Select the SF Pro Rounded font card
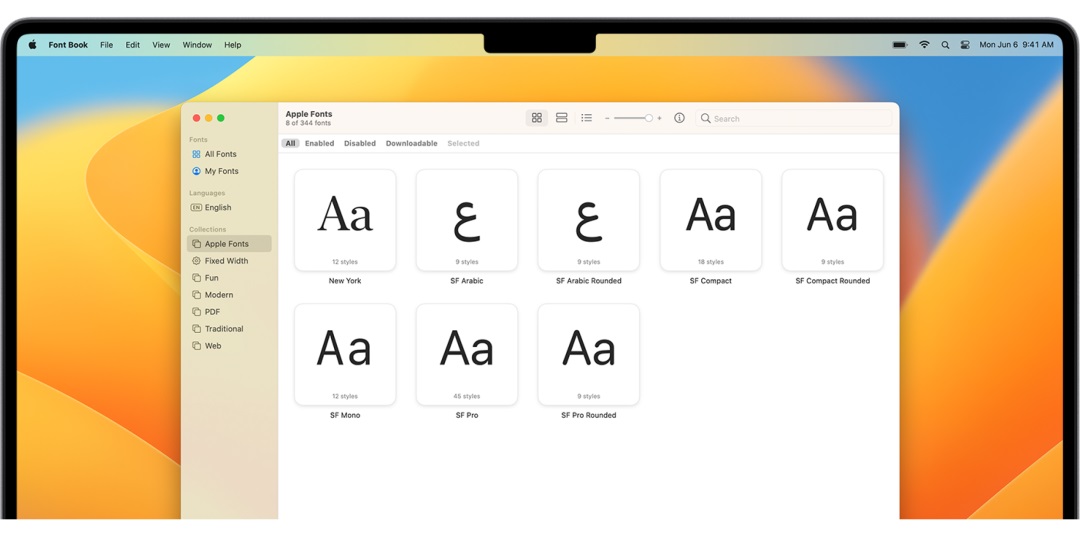This screenshot has height=536, width=1080. point(589,355)
